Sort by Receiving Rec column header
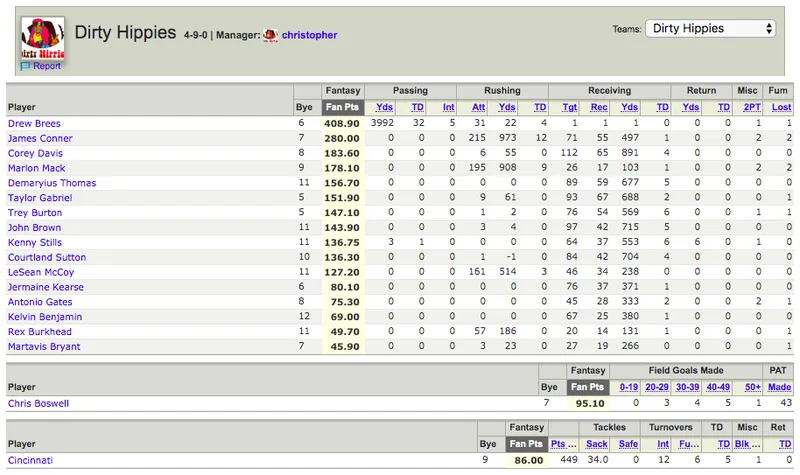The image size is (800, 475). [599, 107]
